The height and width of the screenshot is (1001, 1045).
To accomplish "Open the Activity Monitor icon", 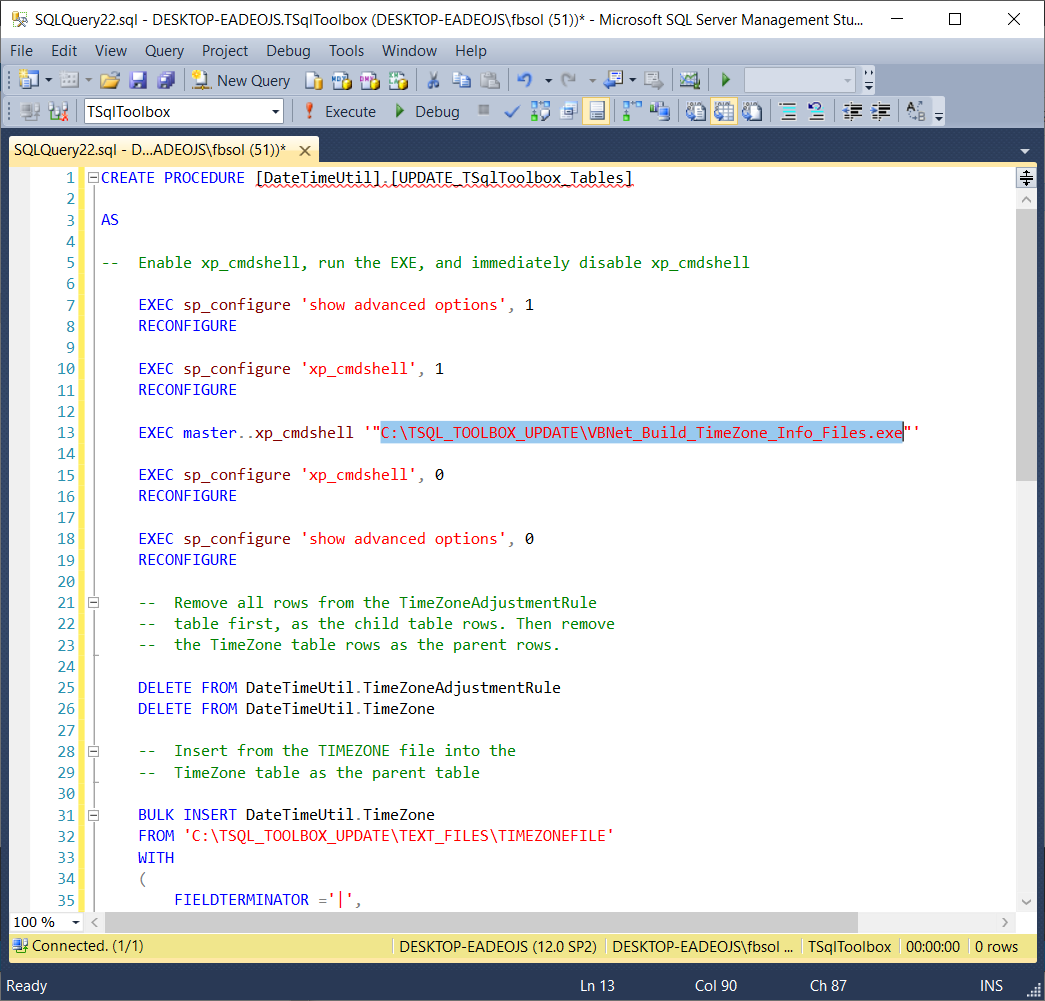I will [x=689, y=80].
